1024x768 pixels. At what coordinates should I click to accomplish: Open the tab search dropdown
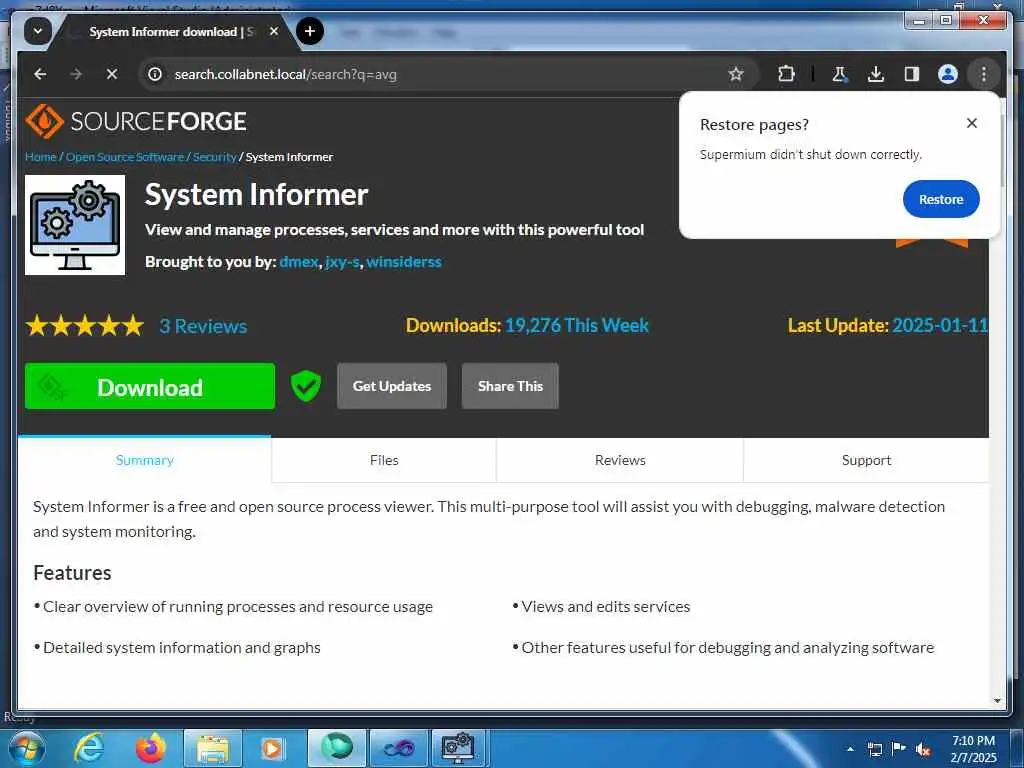[x=37, y=31]
